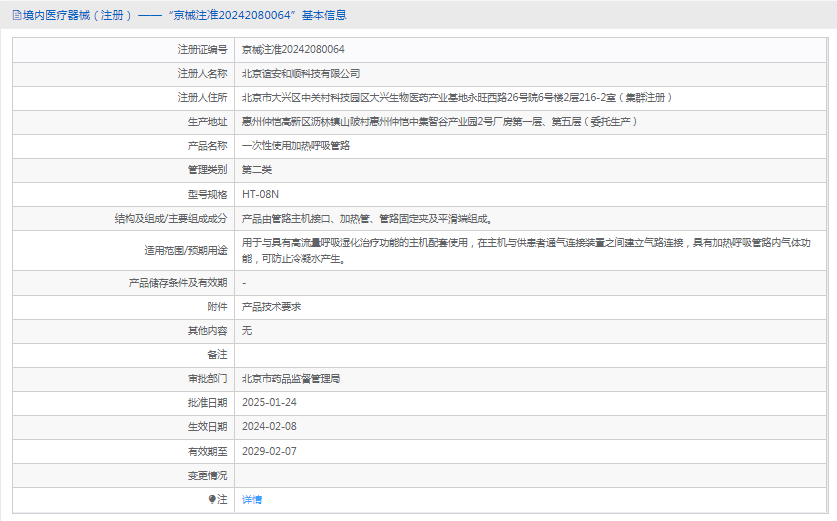Click the intended use text starting 用于与具有高流量
This screenshot has width=837, height=521.
pyautogui.click(x=526, y=250)
